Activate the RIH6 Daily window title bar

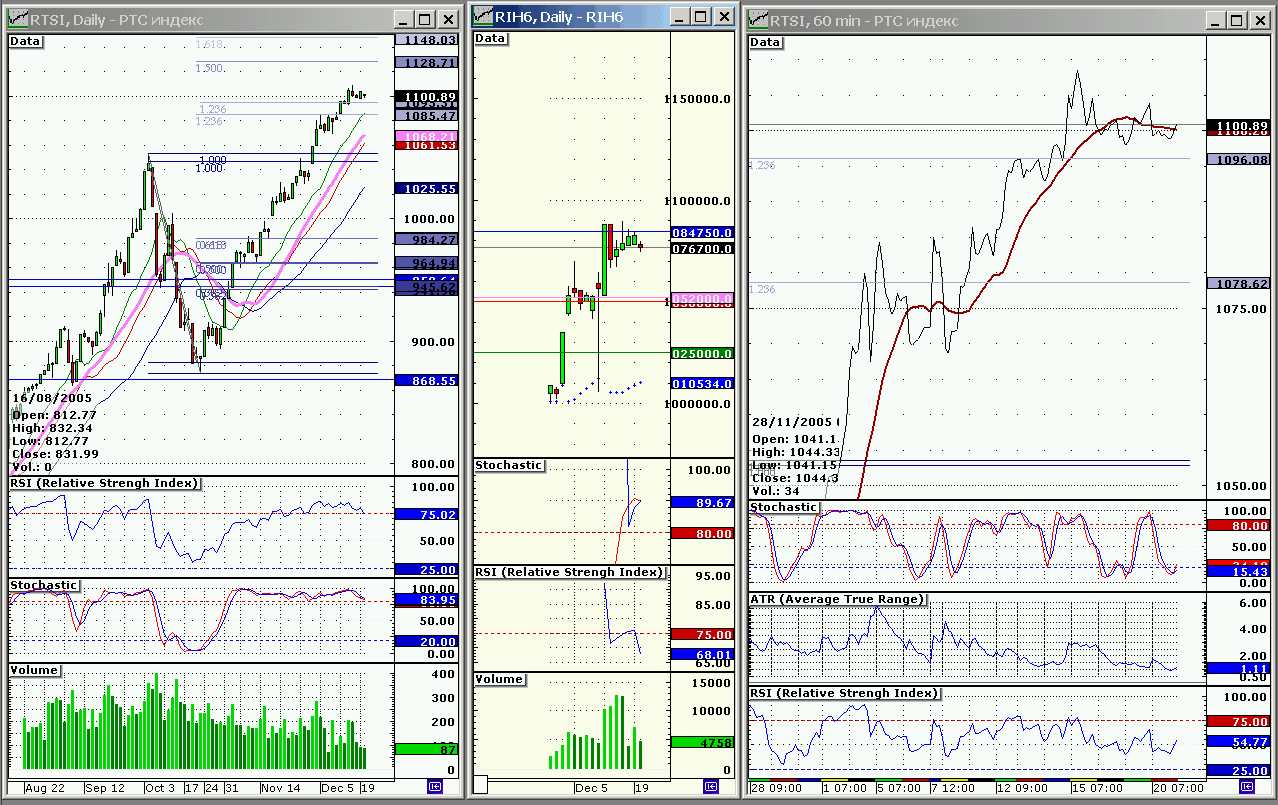580,16
